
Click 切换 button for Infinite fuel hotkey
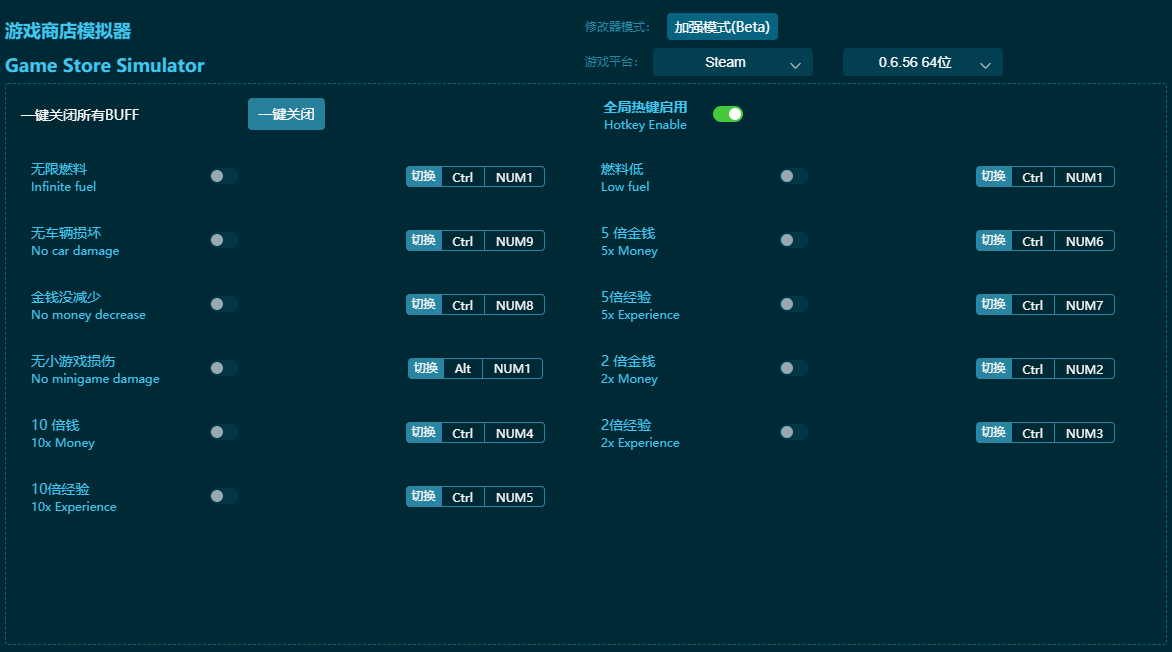[424, 177]
